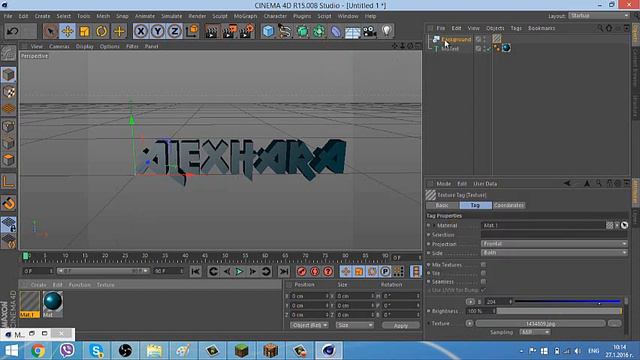Open the Object (Rel) coordinate dropdown

[x=309, y=325]
